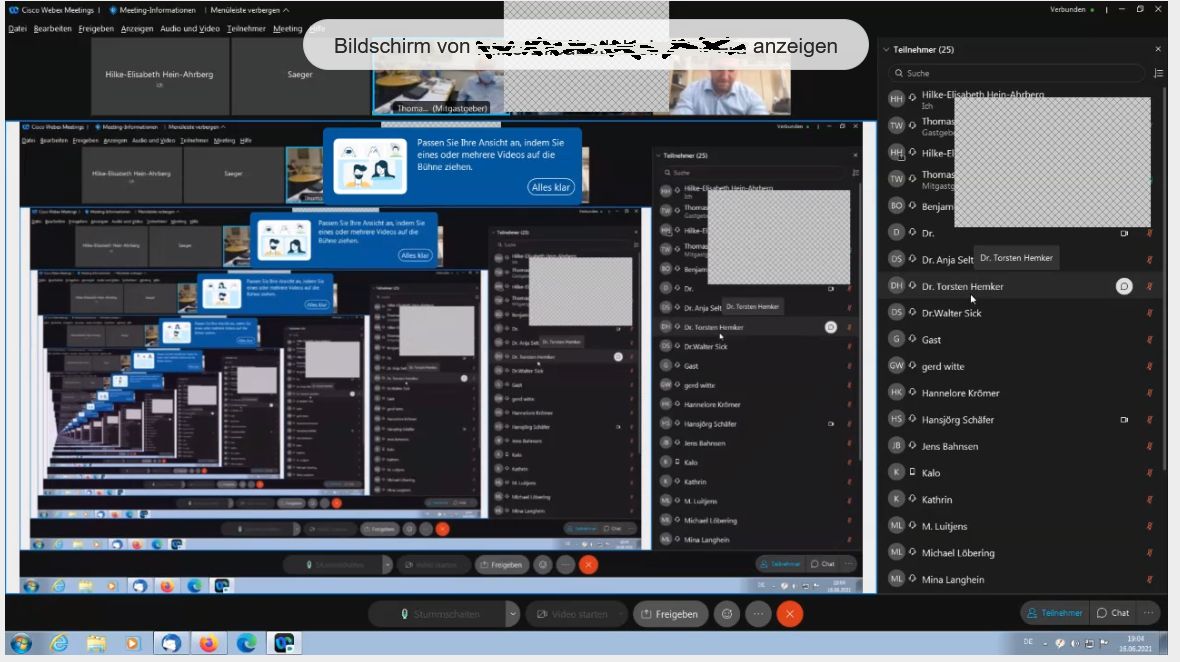The height and width of the screenshot is (662, 1180).
Task: Click the Webex taskbar icon
Action: [284, 643]
